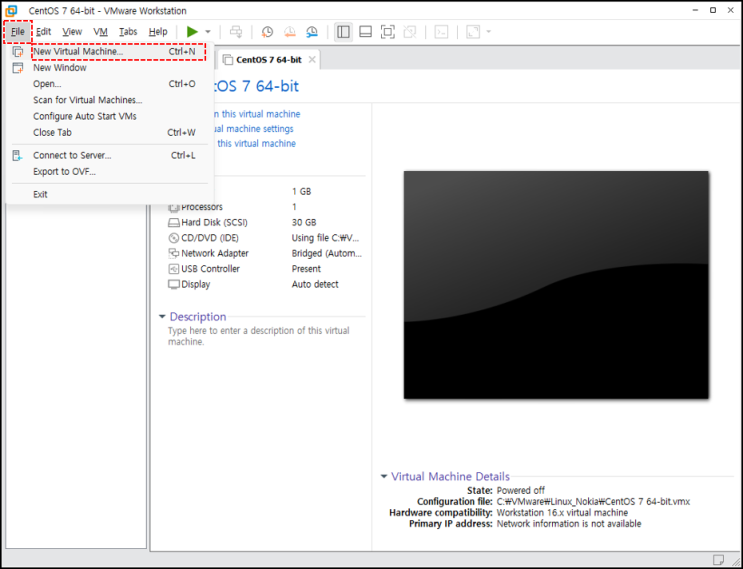Screen dimensions: 743x569
Task: Select Scan for Virtual Machines...
Action: click(109, 100)
